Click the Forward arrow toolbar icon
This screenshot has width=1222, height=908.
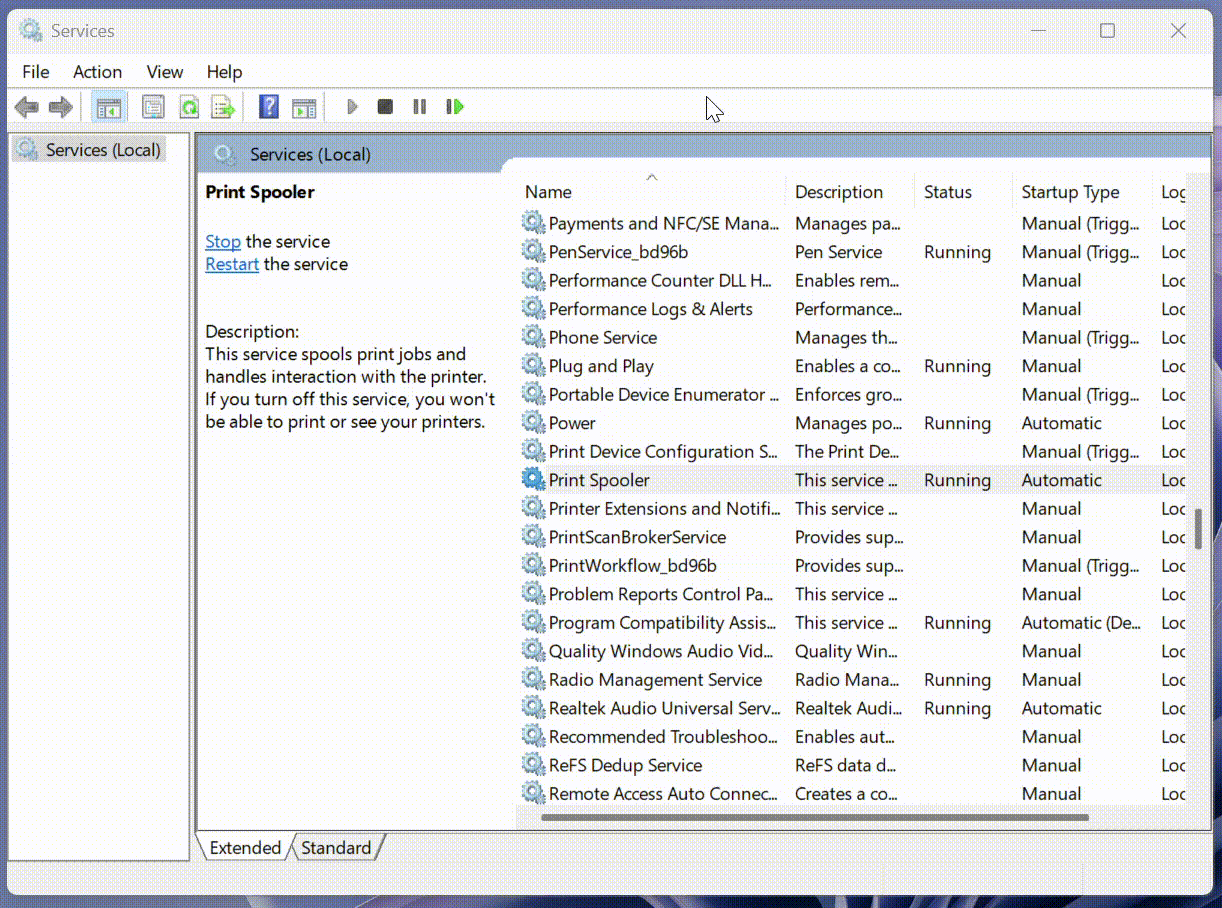pyautogui.click(x=61, y=107)
